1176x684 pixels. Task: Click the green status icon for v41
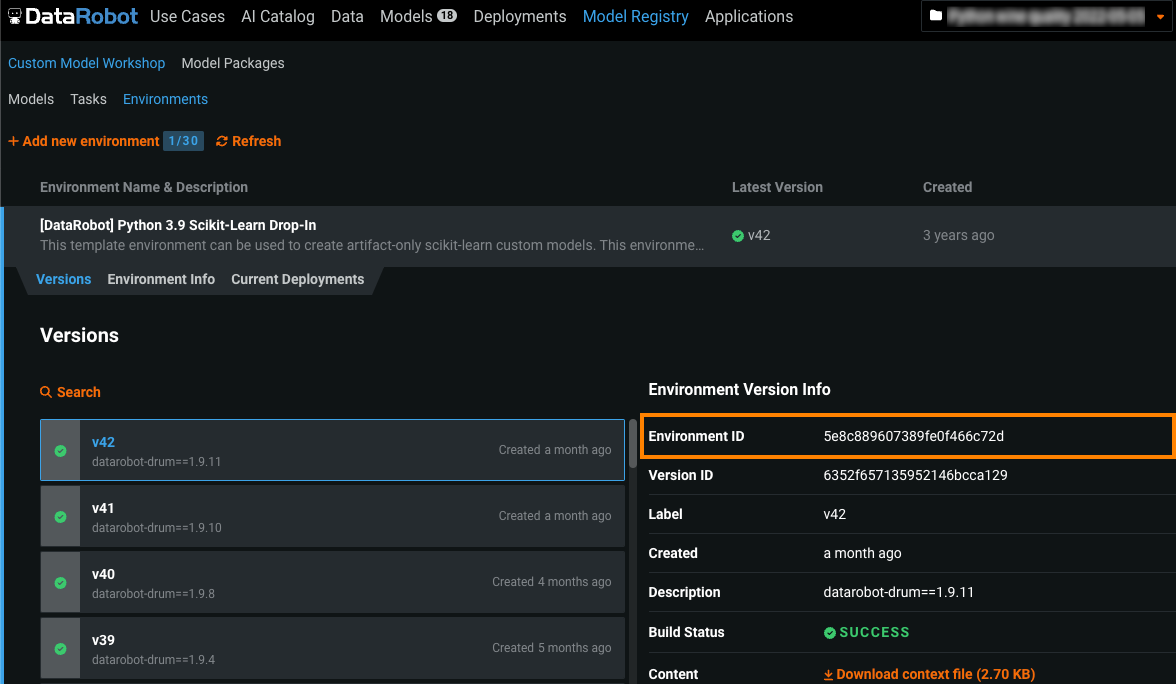click(x=60, y=517)
